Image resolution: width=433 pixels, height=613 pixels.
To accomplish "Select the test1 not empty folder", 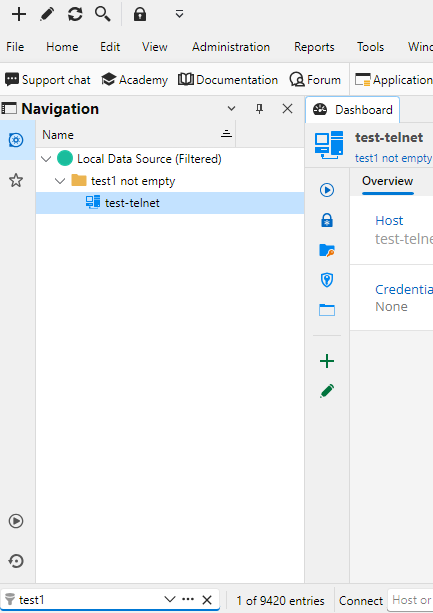I will [x=133, y=181].
